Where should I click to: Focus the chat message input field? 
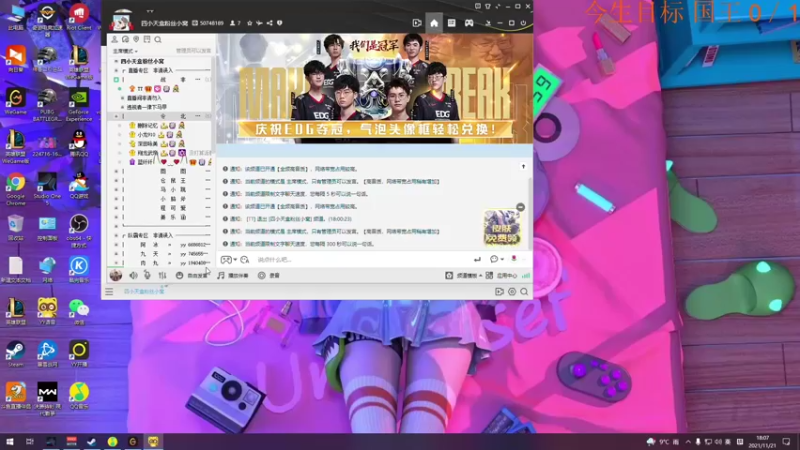(362, 260)
